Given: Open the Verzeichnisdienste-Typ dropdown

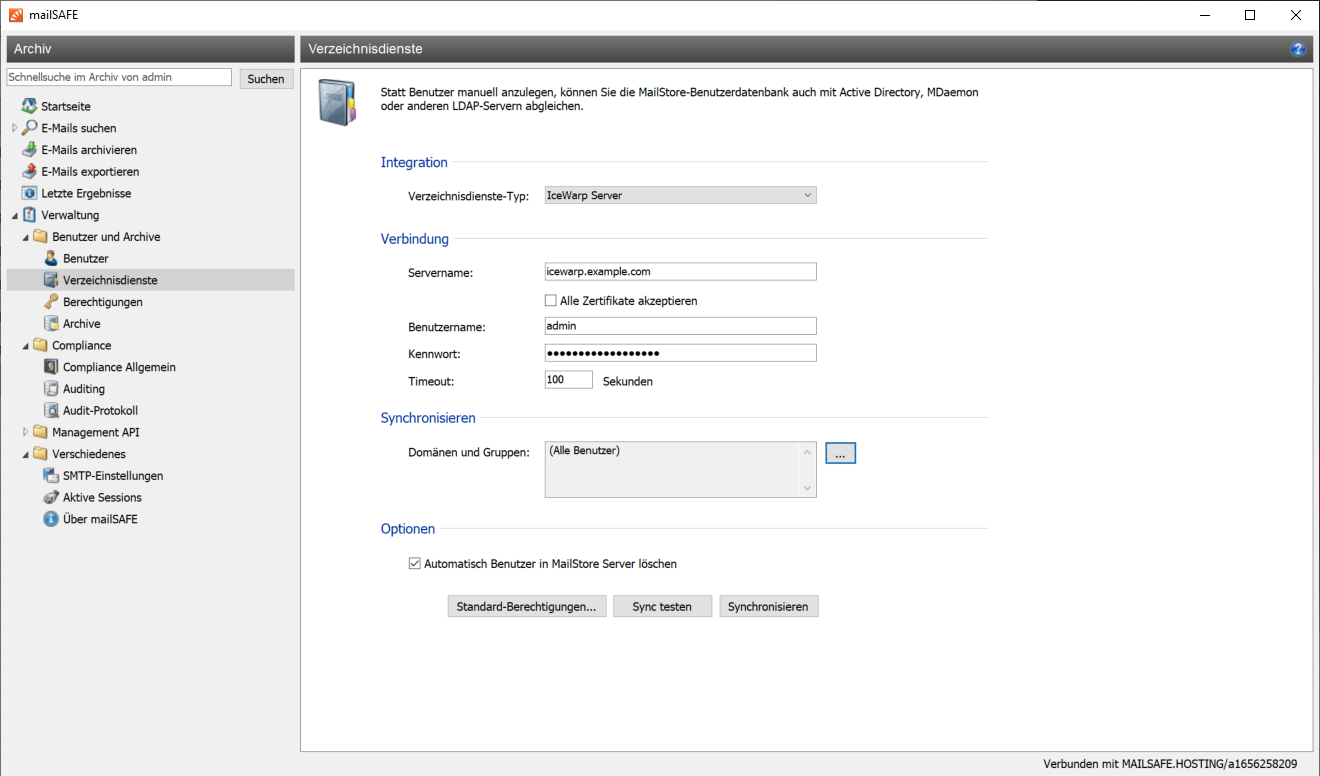Looking at the screenshot, I should pos(680,196).
